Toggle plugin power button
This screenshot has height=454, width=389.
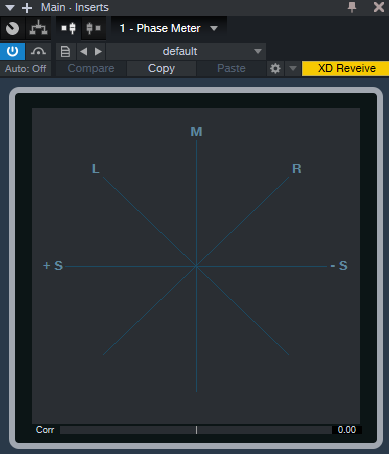pos(12,51)
